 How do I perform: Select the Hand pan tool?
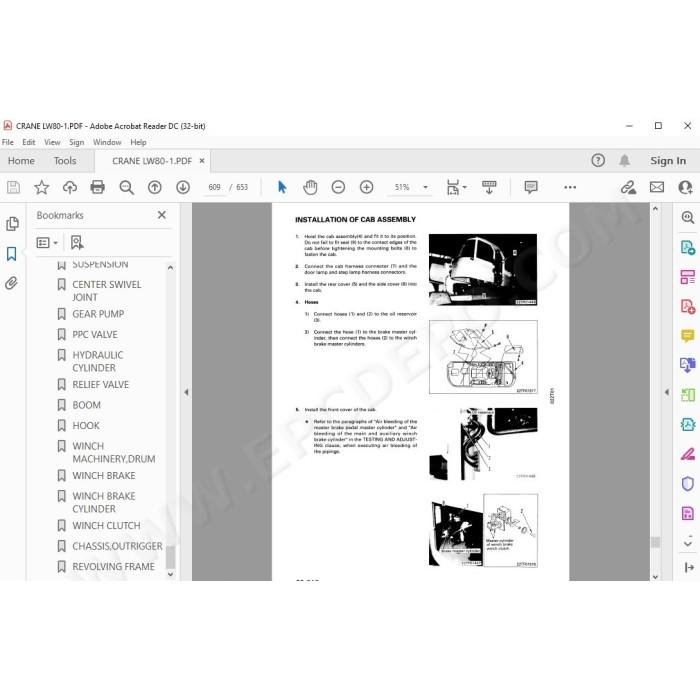310,187
